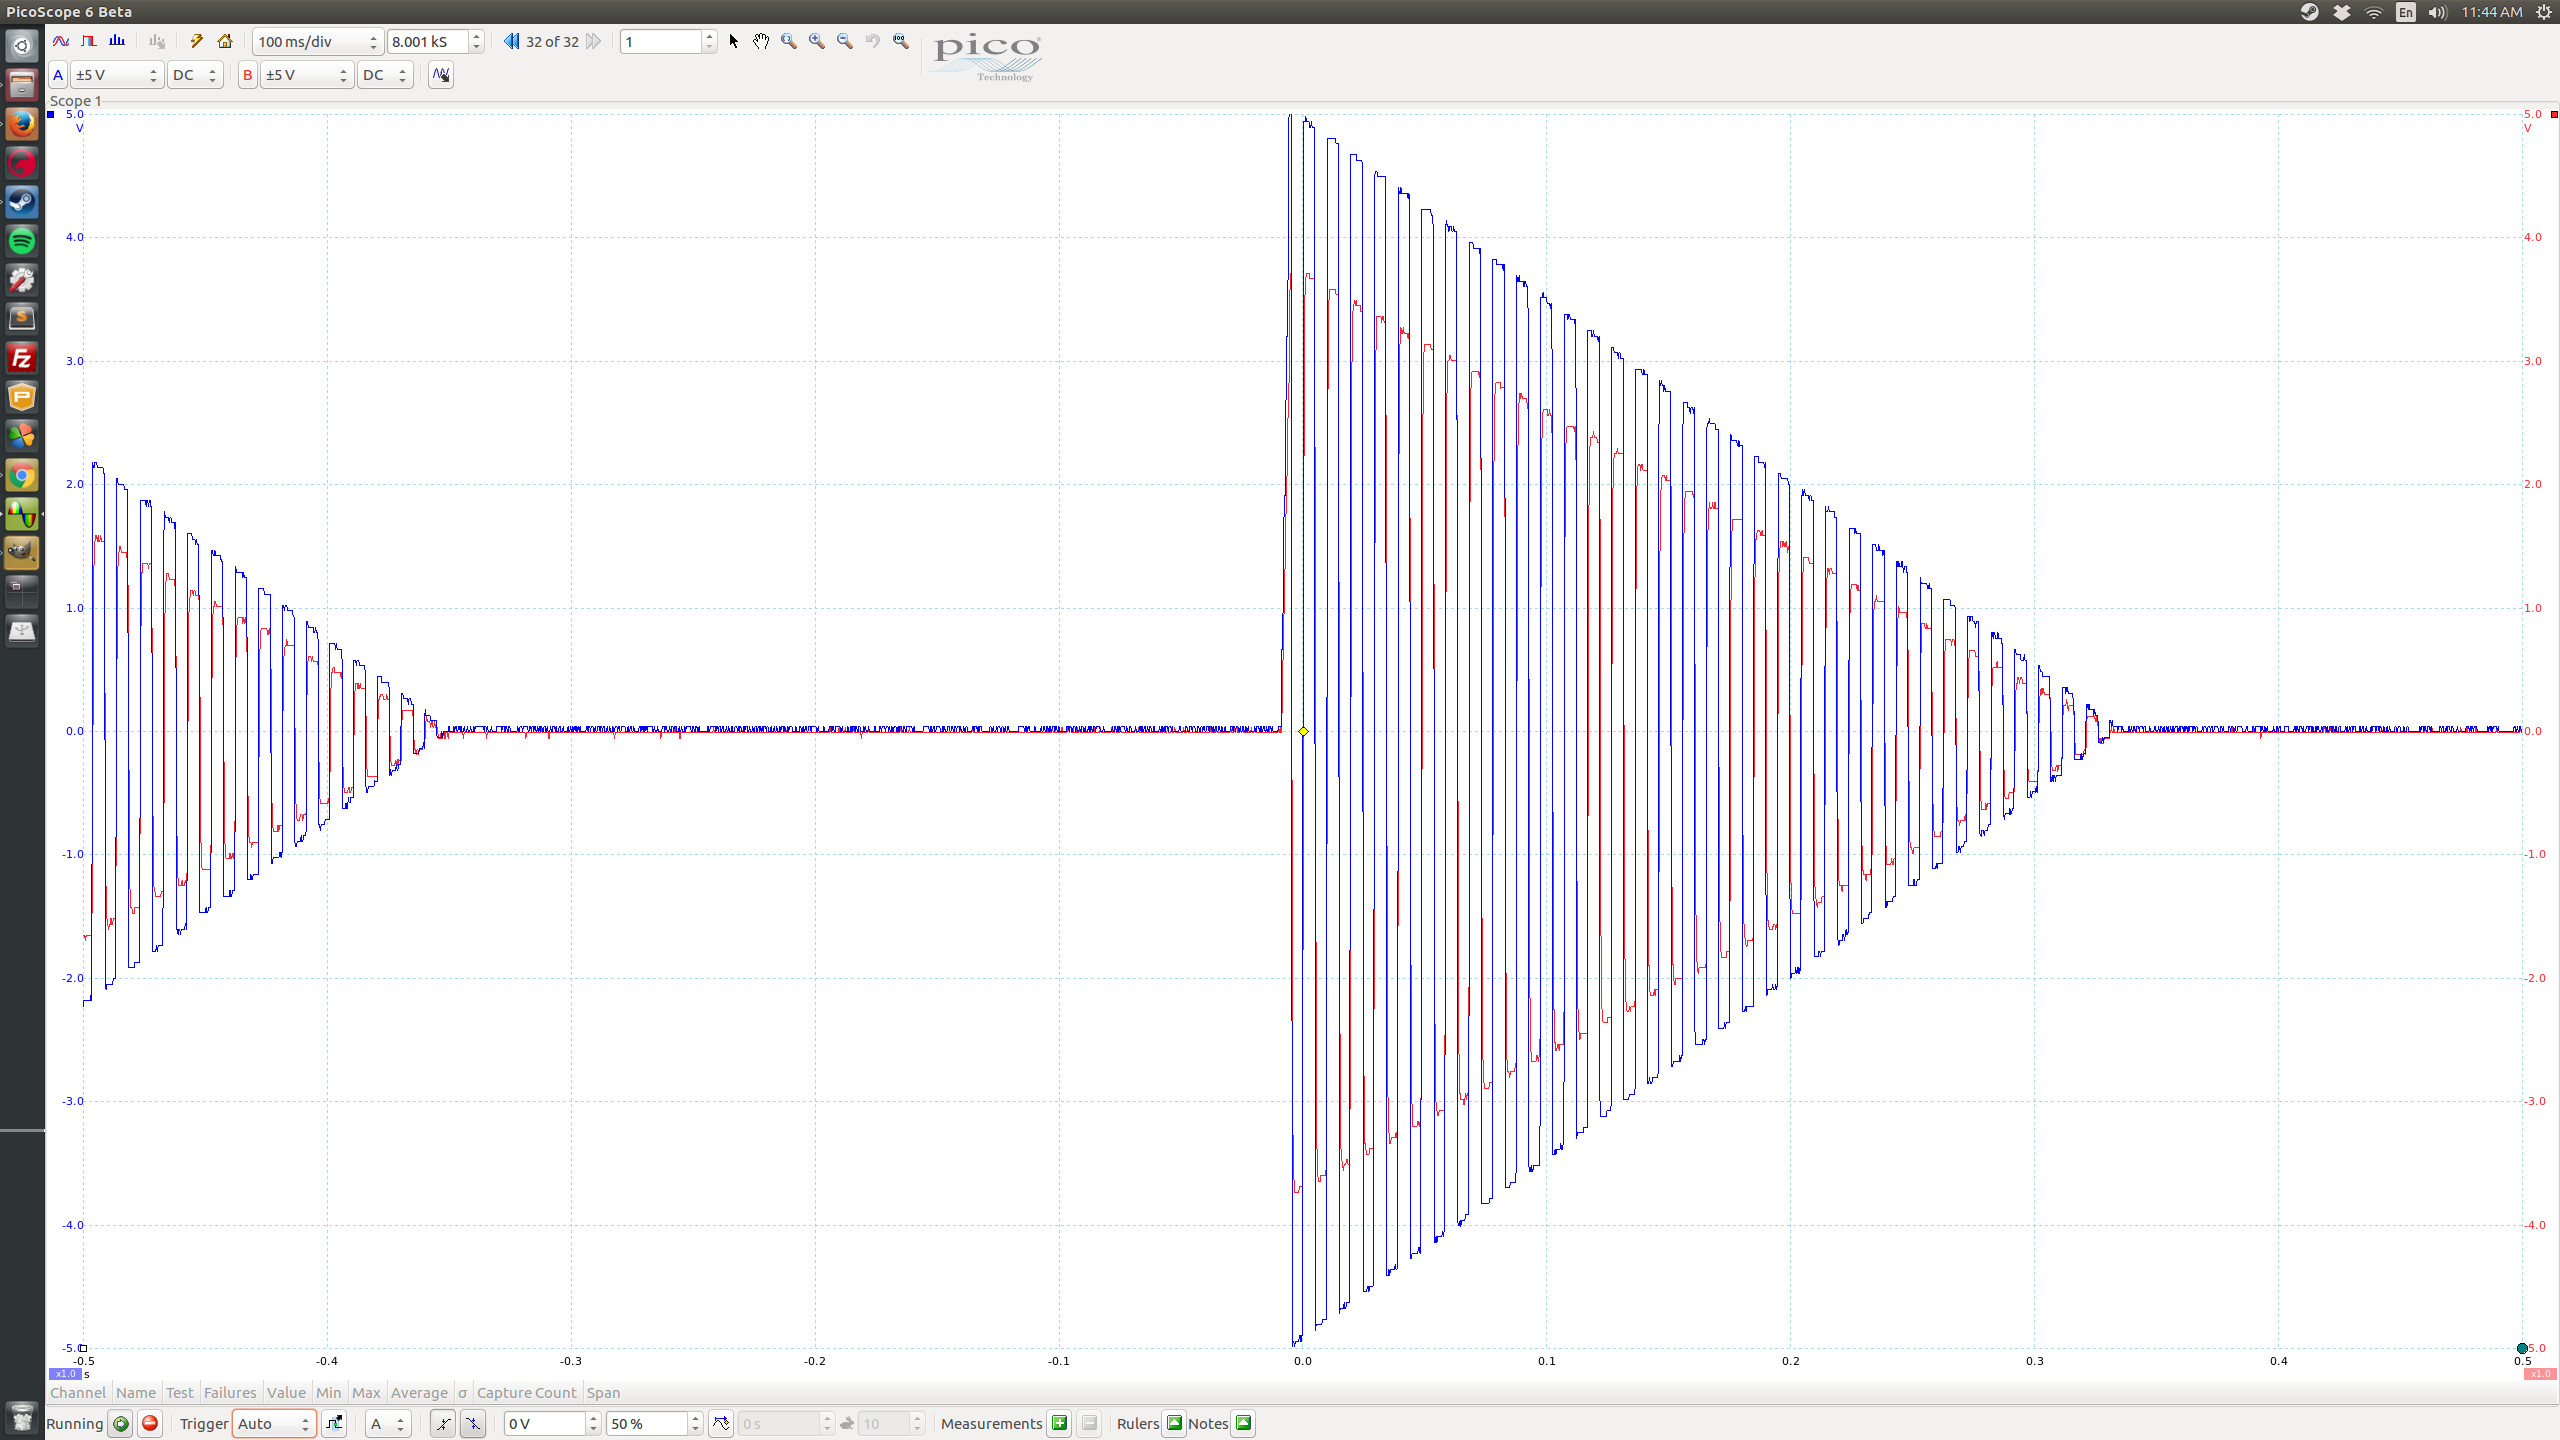Open Spectrum mode icon
Image resolution: width=2560 pixels, height=1440 pixels.
[117, 41]
